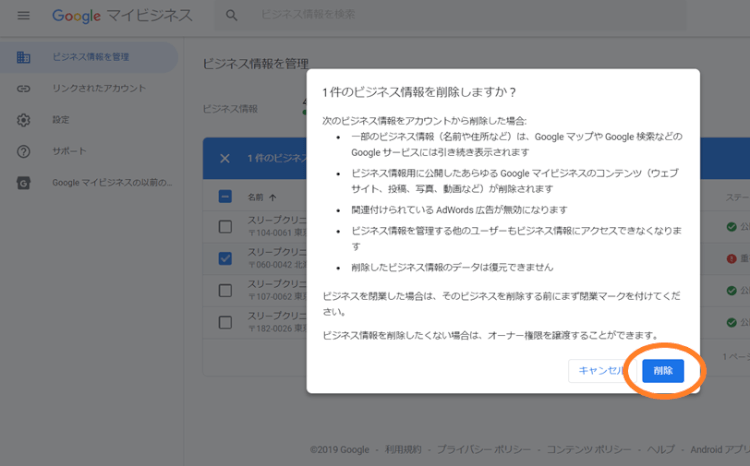The image size is (750, 466).
Task: Click the link icon for リンクされたアカウント
Action: tap(24, 89)
